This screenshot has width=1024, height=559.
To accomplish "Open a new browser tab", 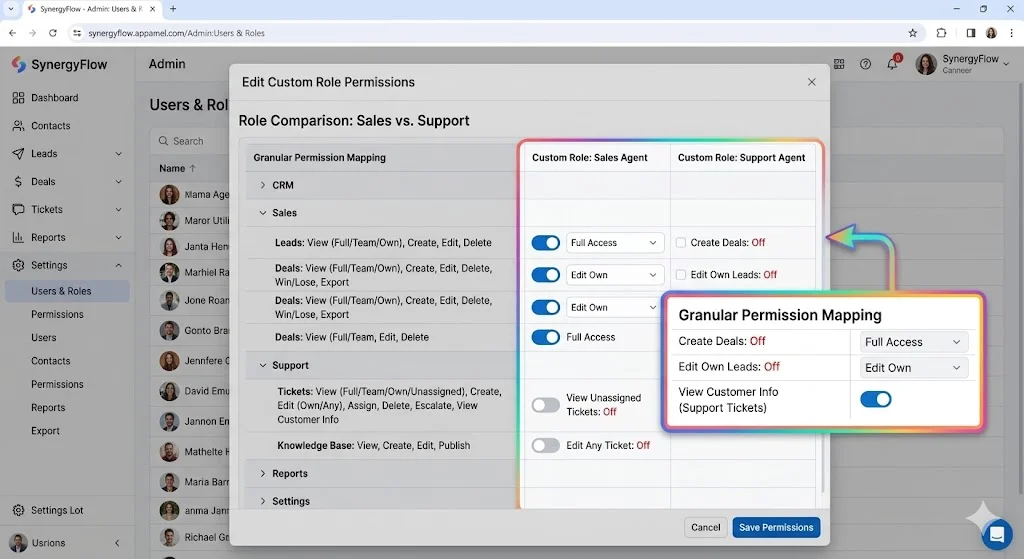I will tap(173, 9).
